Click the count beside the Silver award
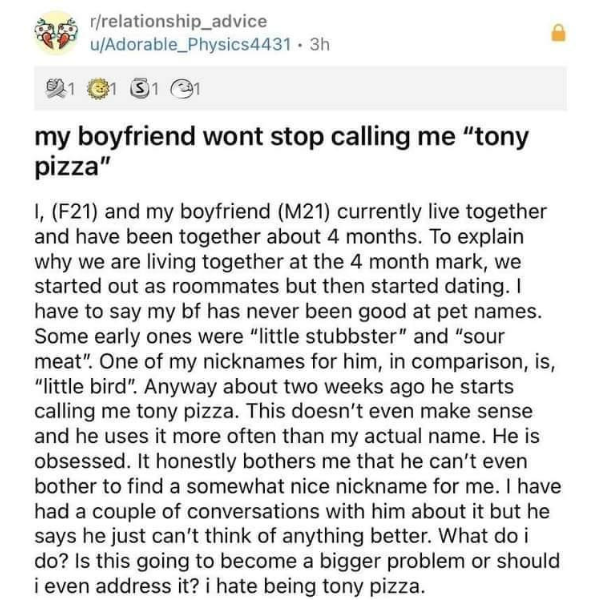 coord(154,90)
